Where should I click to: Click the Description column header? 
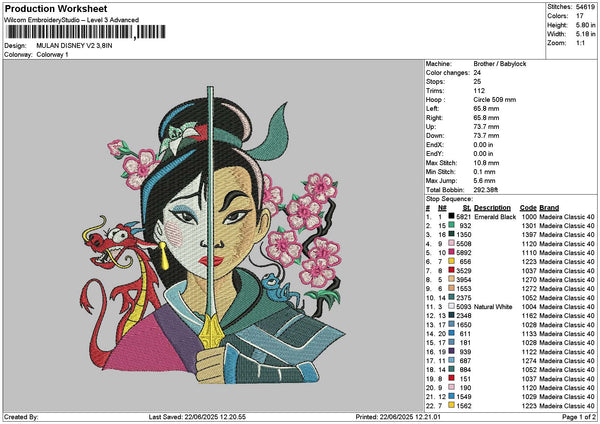tap(492, 208)
